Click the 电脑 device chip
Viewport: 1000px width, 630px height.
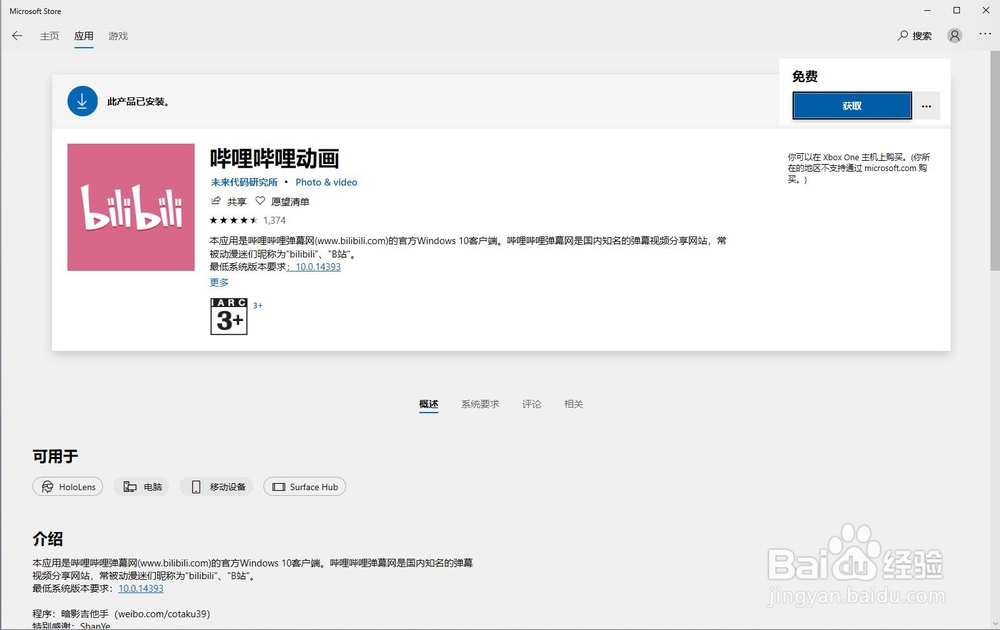pyautogui.click(x=142, y=487)
